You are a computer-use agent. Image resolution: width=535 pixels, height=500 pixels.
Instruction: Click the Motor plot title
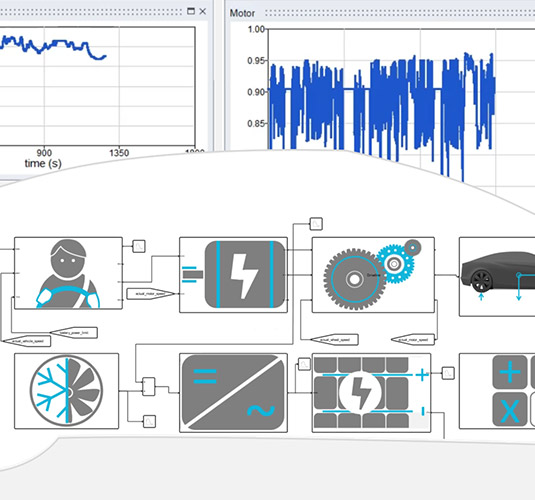pos(242,13)
